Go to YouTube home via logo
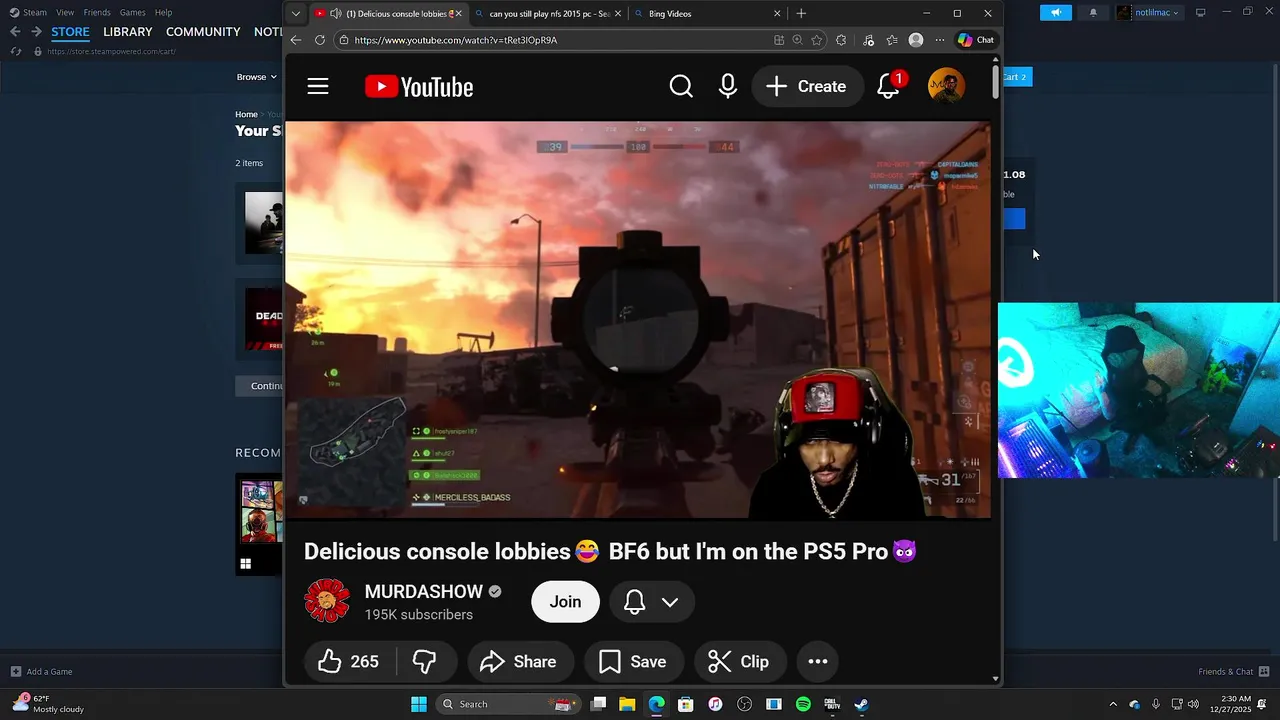 (419, 87)
